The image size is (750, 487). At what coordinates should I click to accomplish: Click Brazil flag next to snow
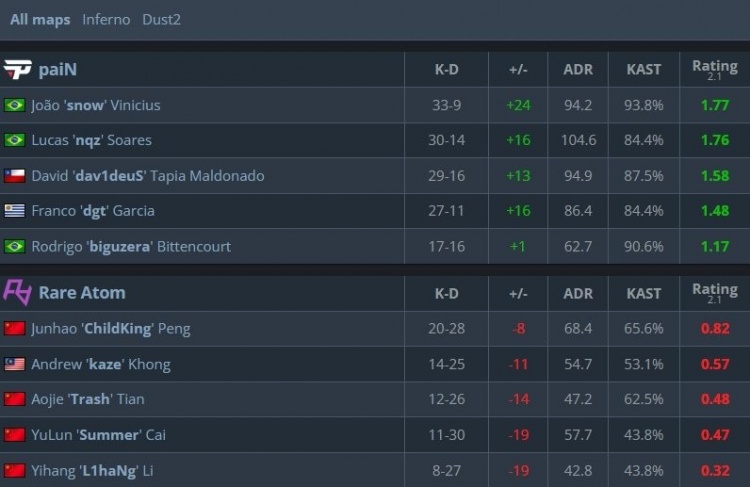(x=14, y=105)
